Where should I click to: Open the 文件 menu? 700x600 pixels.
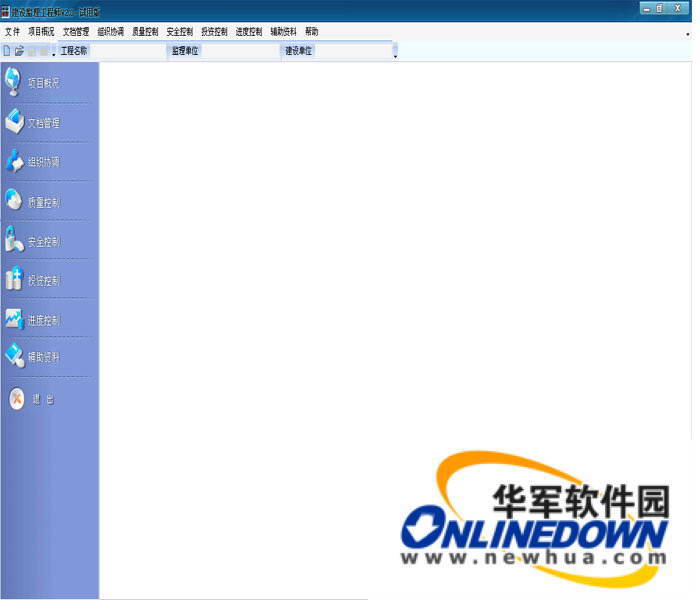[12, 32]
